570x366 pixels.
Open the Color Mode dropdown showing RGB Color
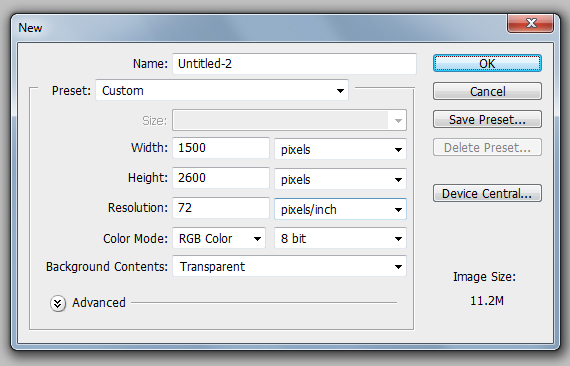click(x=219, y=238)
